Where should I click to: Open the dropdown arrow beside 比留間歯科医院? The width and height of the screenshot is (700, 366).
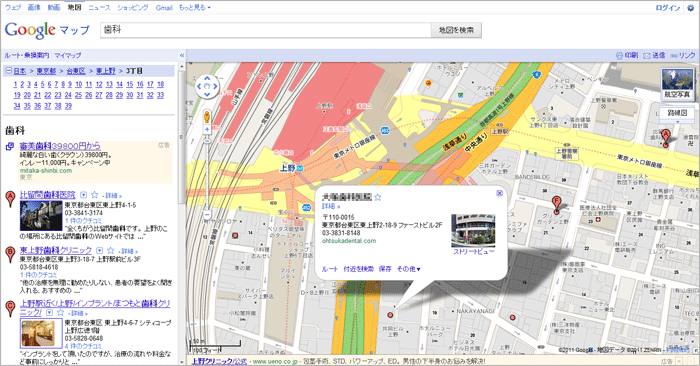[83, 195]
